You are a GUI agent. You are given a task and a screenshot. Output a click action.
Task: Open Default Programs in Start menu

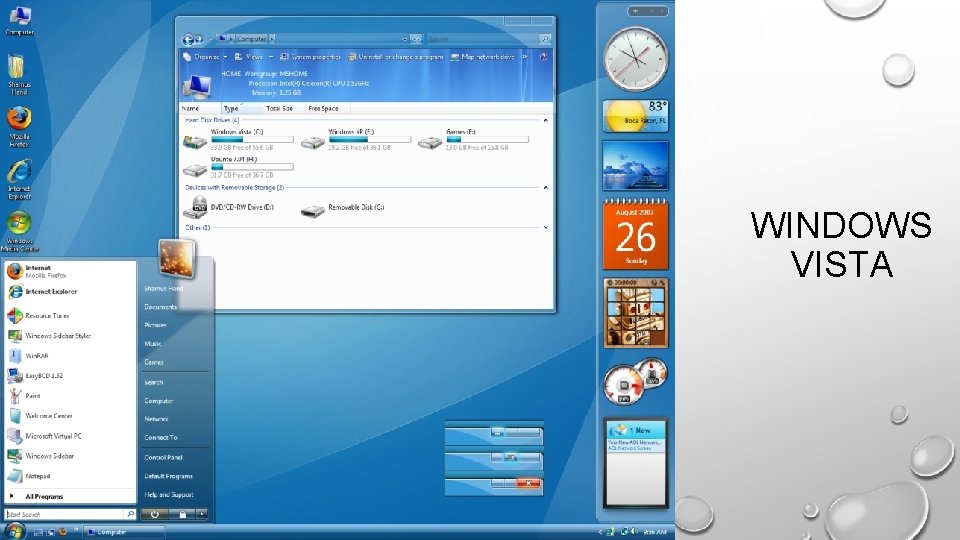pos(168,476)
